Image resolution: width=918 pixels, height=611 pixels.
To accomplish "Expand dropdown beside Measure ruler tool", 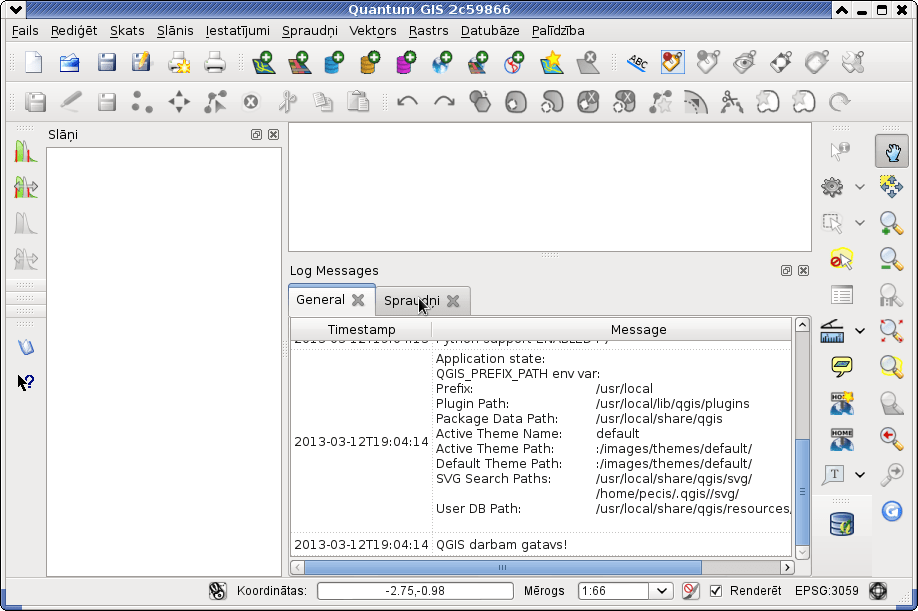I will [x=859, y=331].
